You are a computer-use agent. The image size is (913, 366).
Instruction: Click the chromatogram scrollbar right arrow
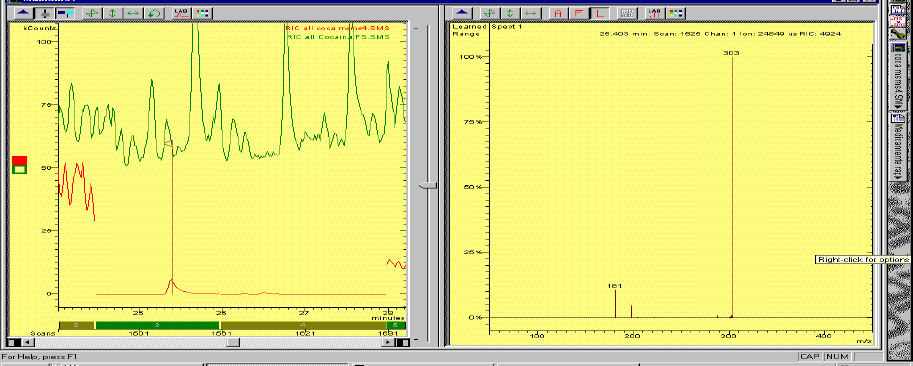pos(388,343)
